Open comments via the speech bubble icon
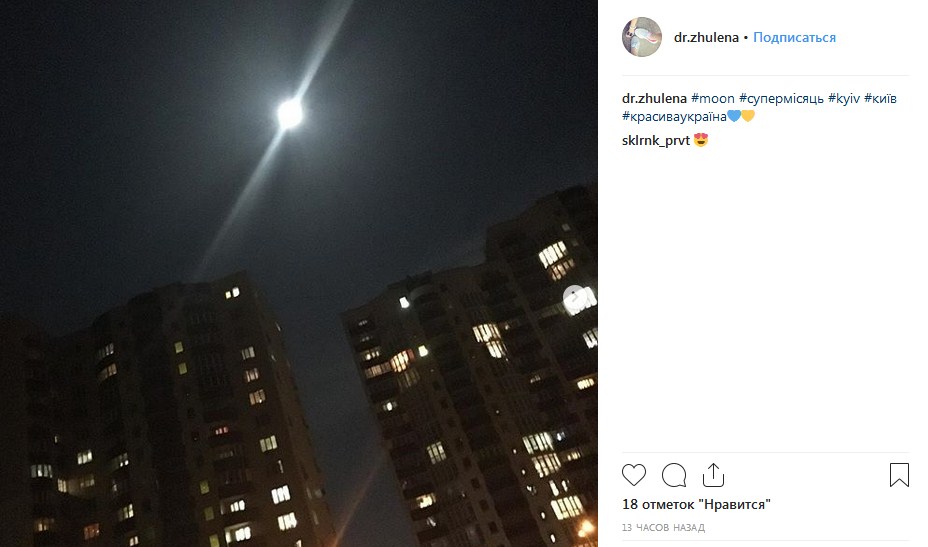 [674, 475]
